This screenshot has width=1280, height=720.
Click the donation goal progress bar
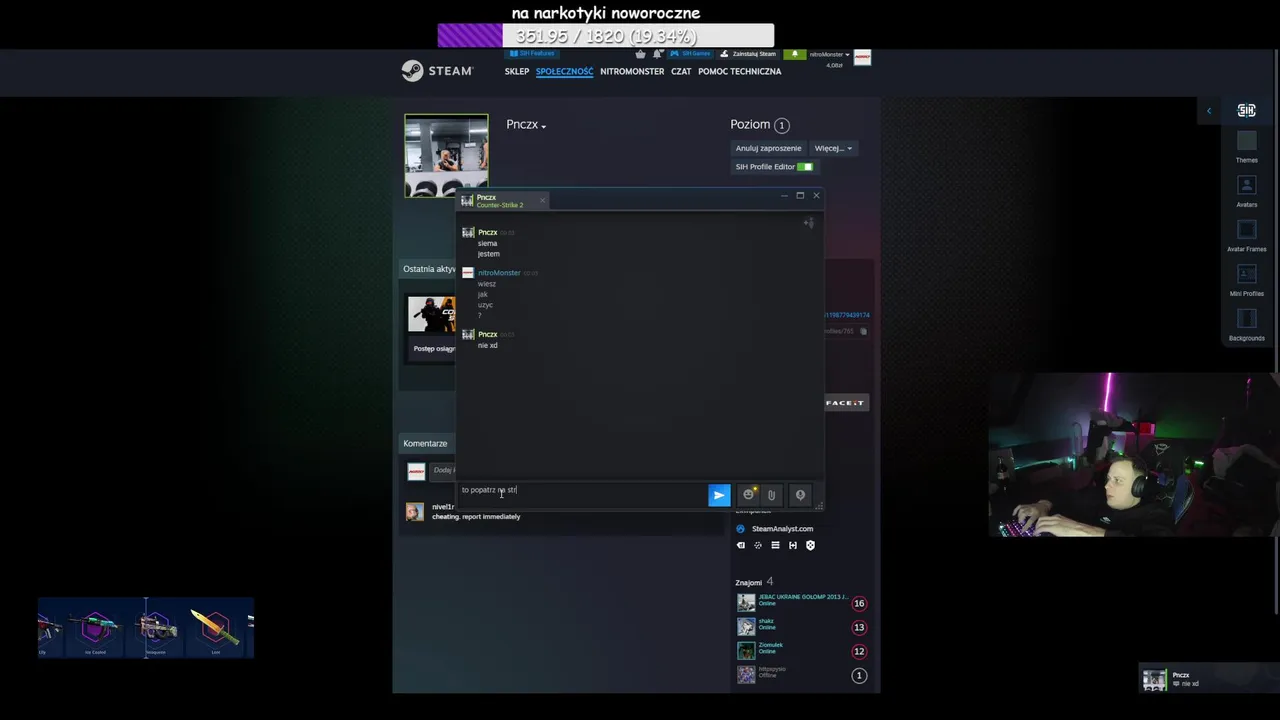pyautogui.click(x=606, y=36)
